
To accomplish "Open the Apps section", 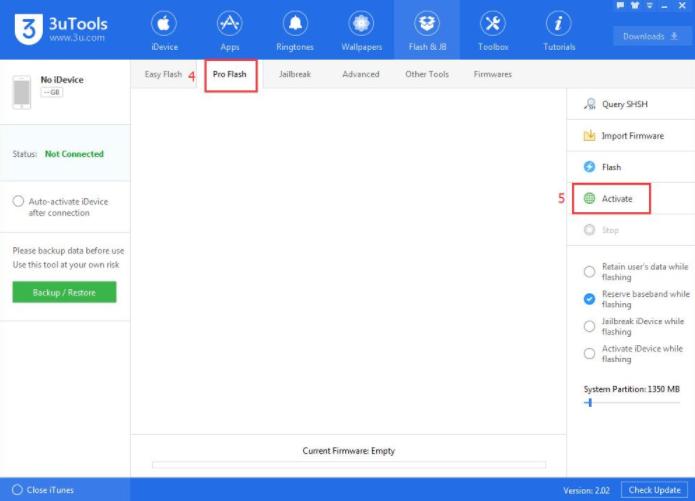I will click(230, 30).
